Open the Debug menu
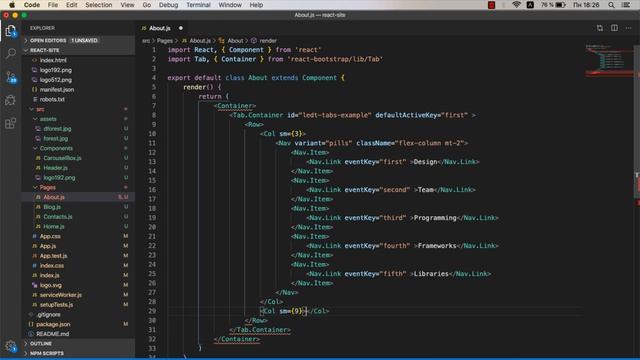Viewport: 640px width, 360px height. pos(168,5)
